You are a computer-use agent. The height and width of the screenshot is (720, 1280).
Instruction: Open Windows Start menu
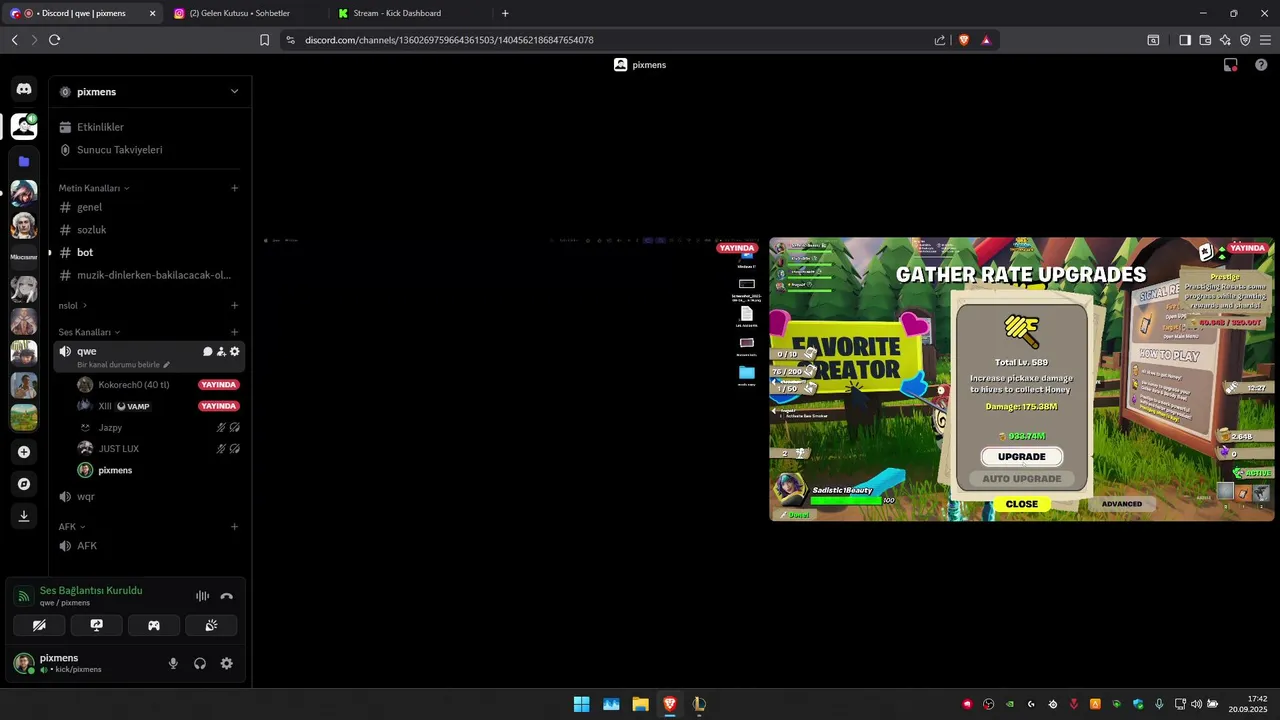pos(581,704)
